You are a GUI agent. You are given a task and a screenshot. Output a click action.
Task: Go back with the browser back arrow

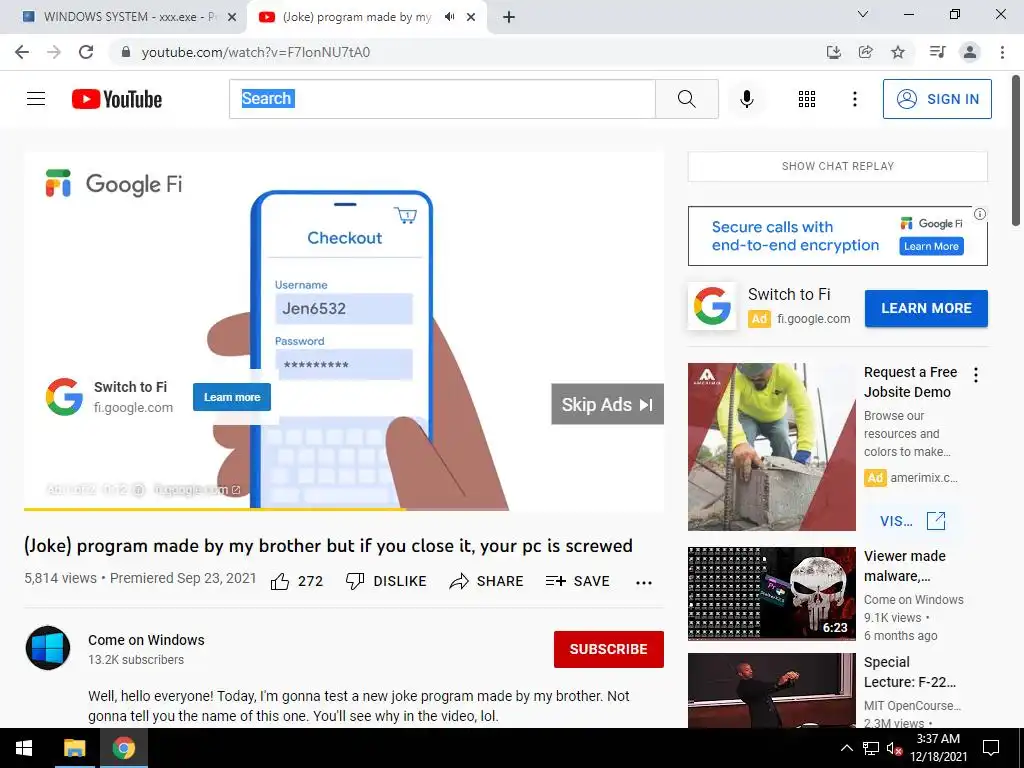coord(22,52)
